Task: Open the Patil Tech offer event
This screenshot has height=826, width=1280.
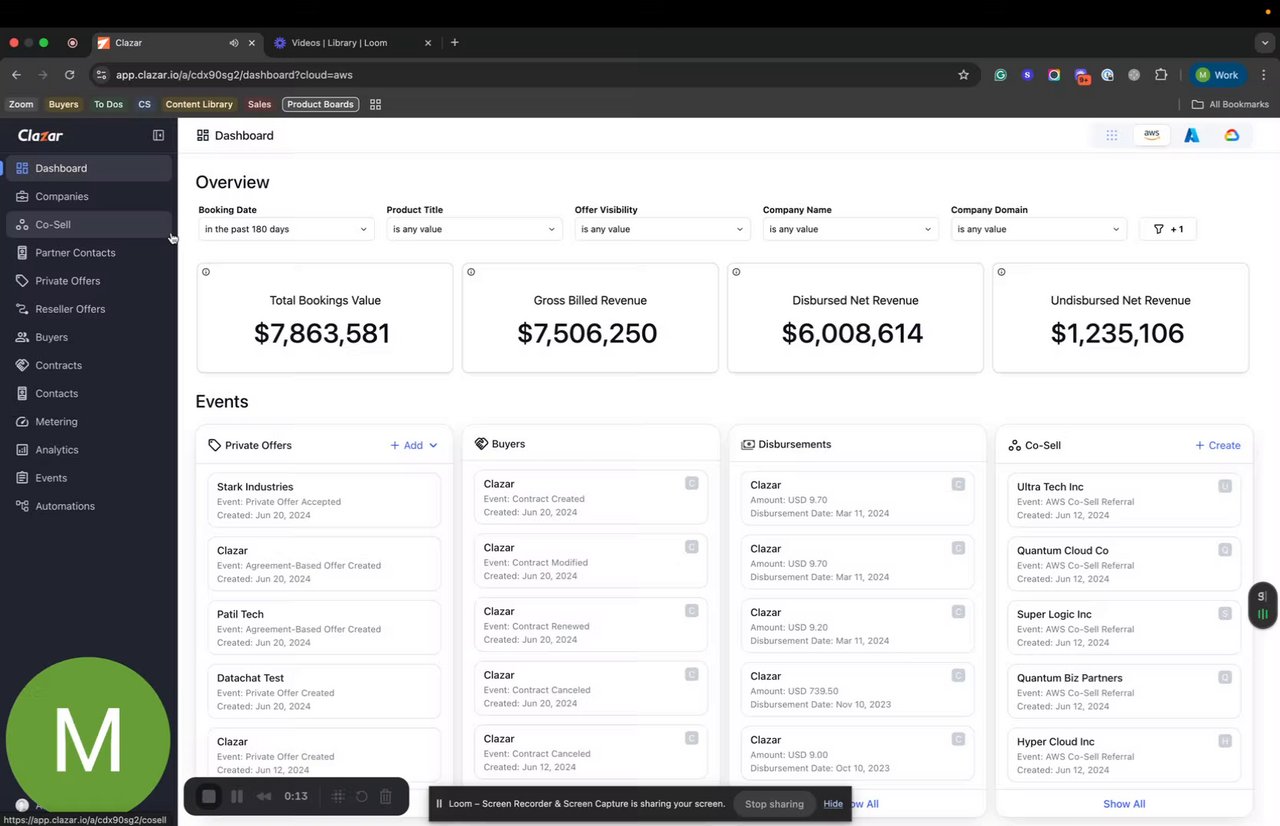Action: point(324,628)
